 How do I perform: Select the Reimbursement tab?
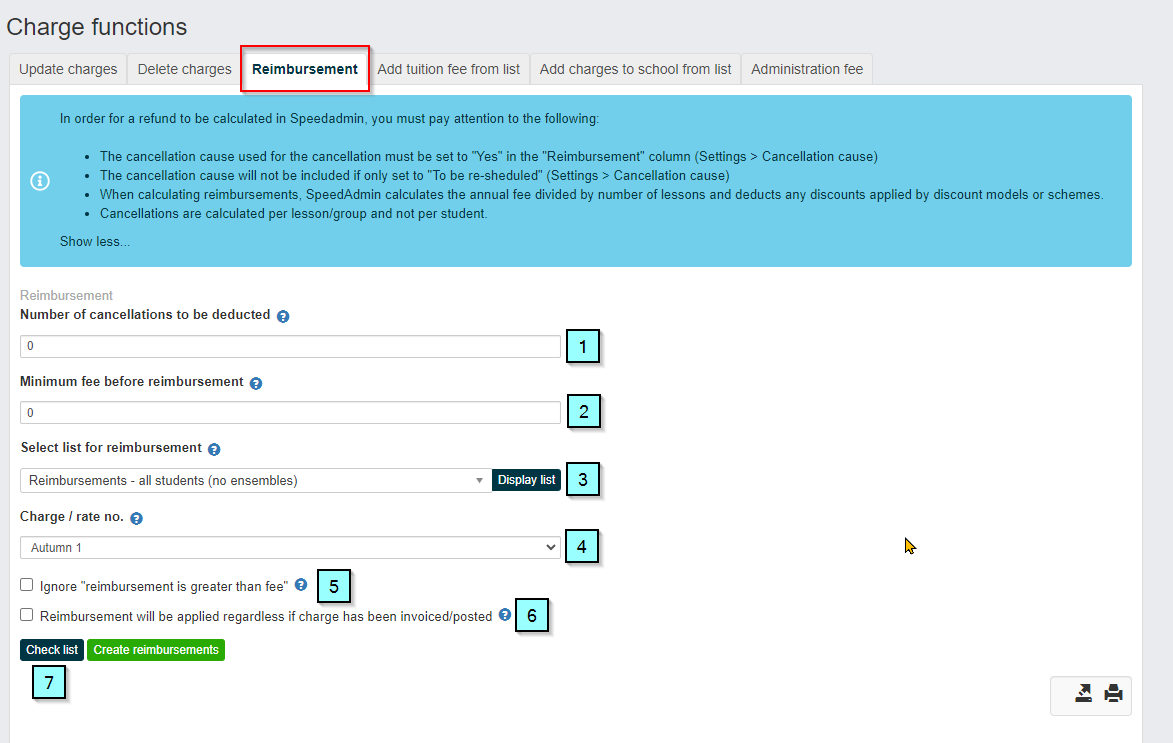click(304, 70)
